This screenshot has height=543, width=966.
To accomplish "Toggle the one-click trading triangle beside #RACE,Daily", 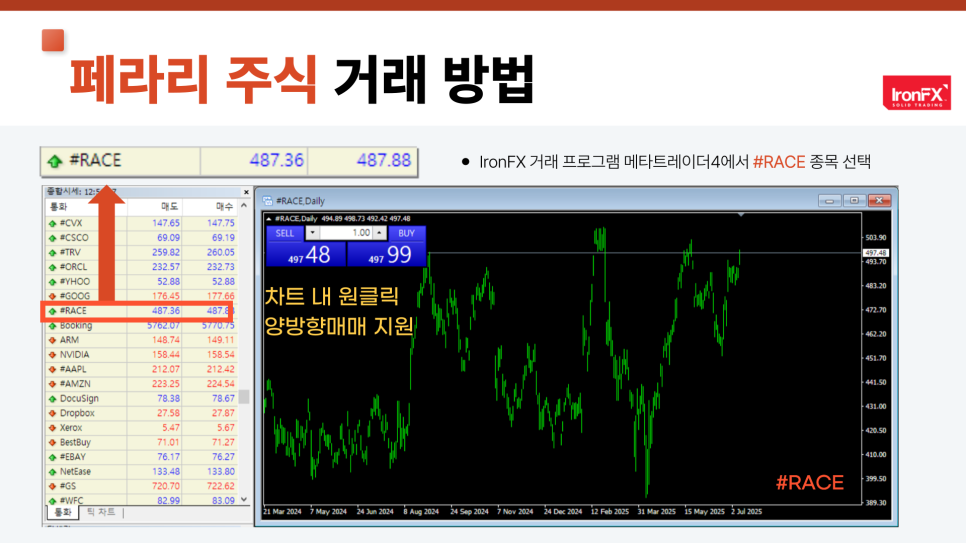I will 269,219.
